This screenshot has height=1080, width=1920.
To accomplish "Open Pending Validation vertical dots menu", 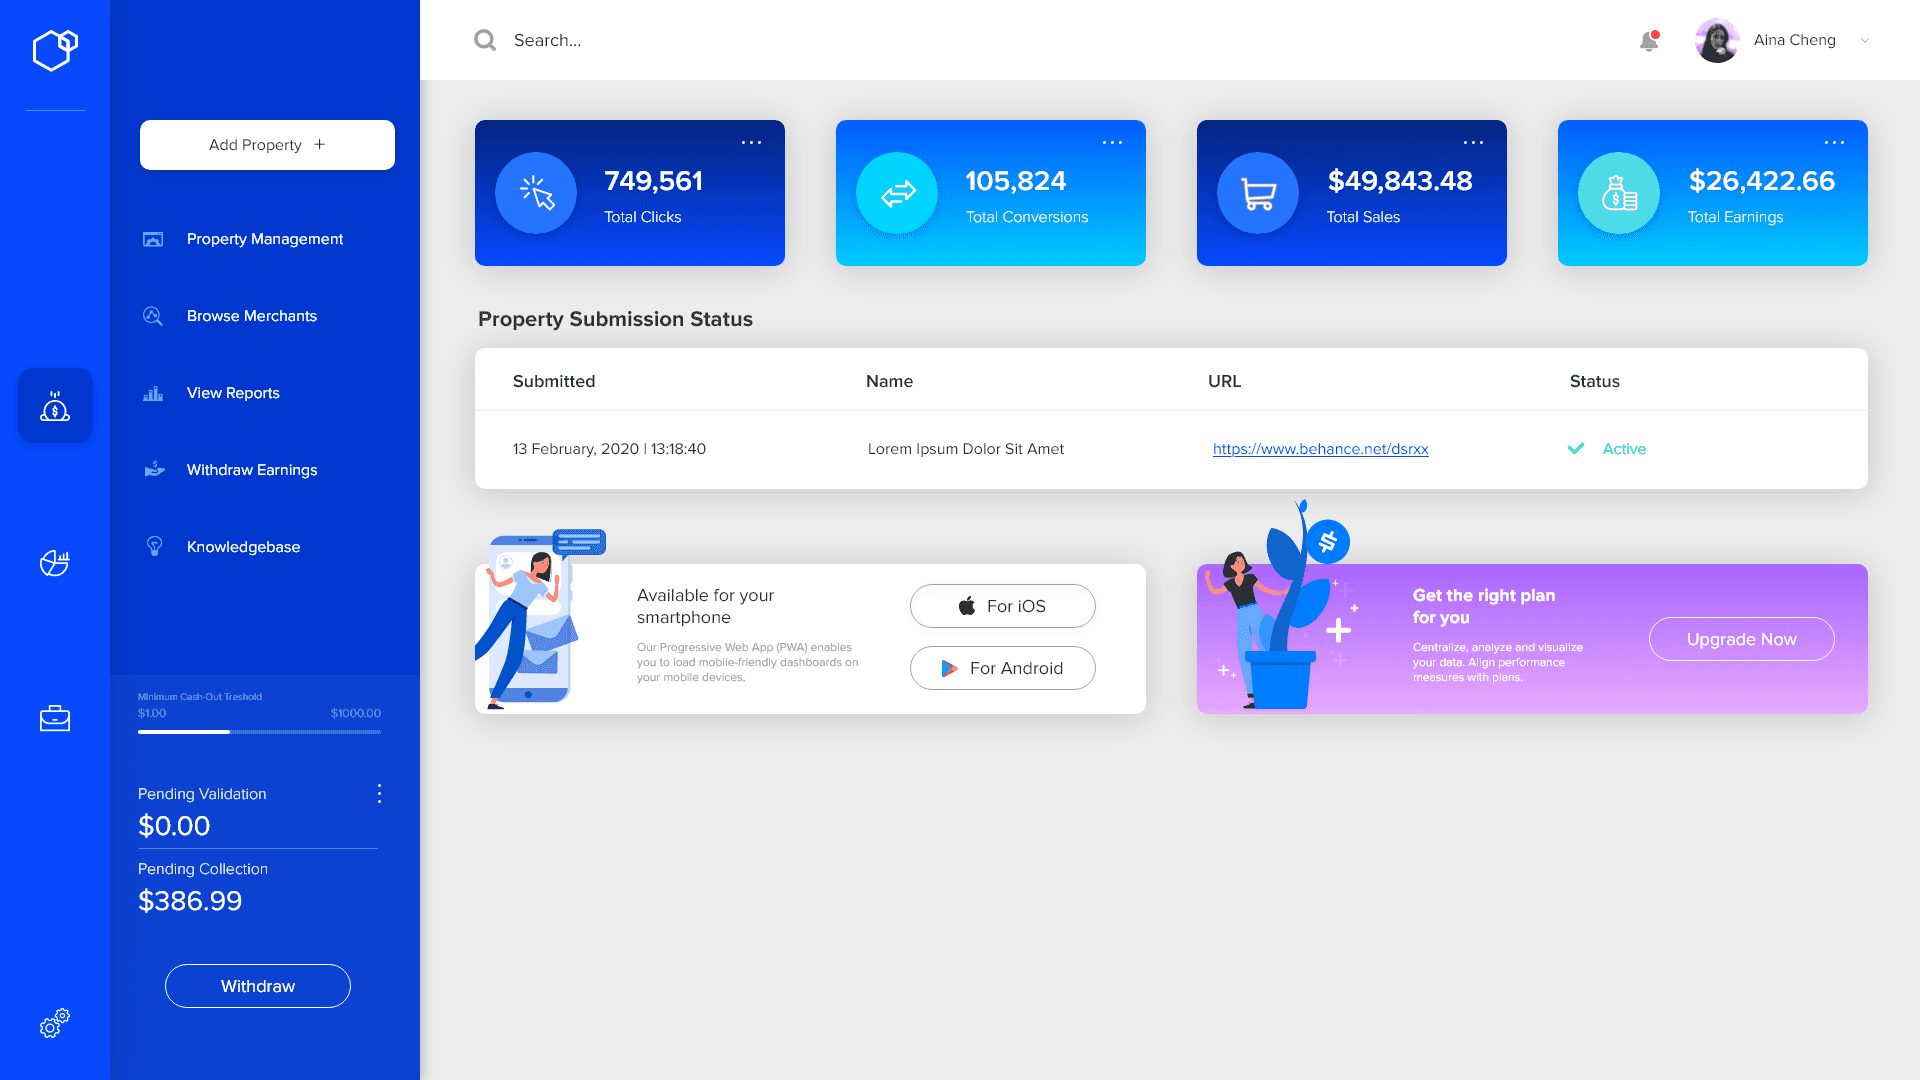I will point(379,794).
